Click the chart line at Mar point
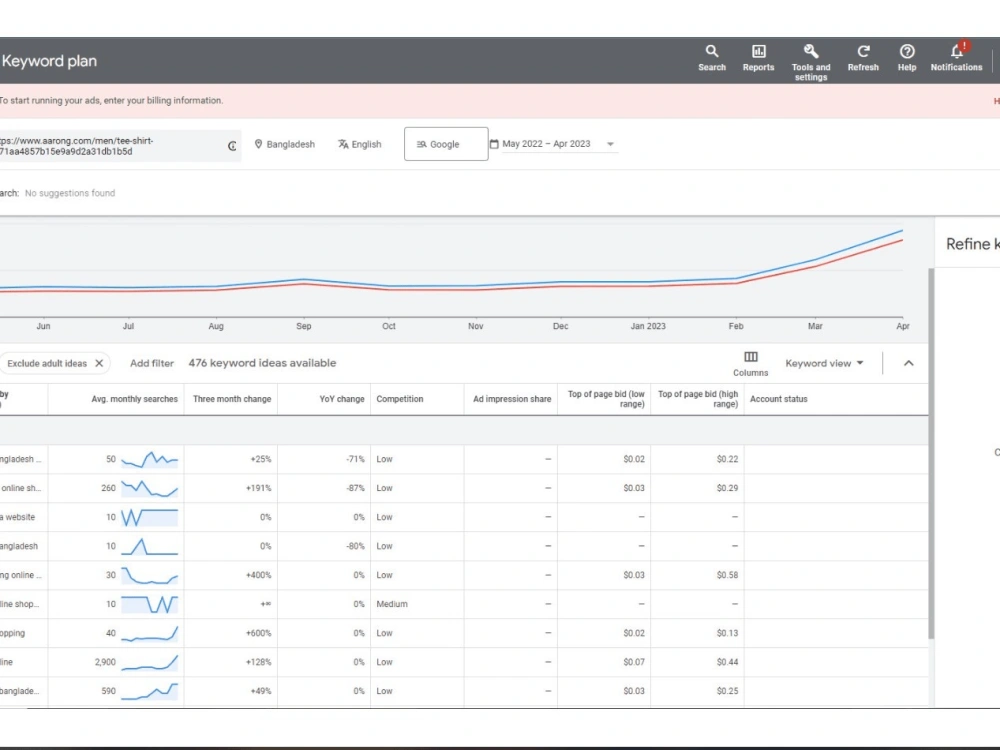The height and width of the screenshot is (750, 1000). coord(815,260)
